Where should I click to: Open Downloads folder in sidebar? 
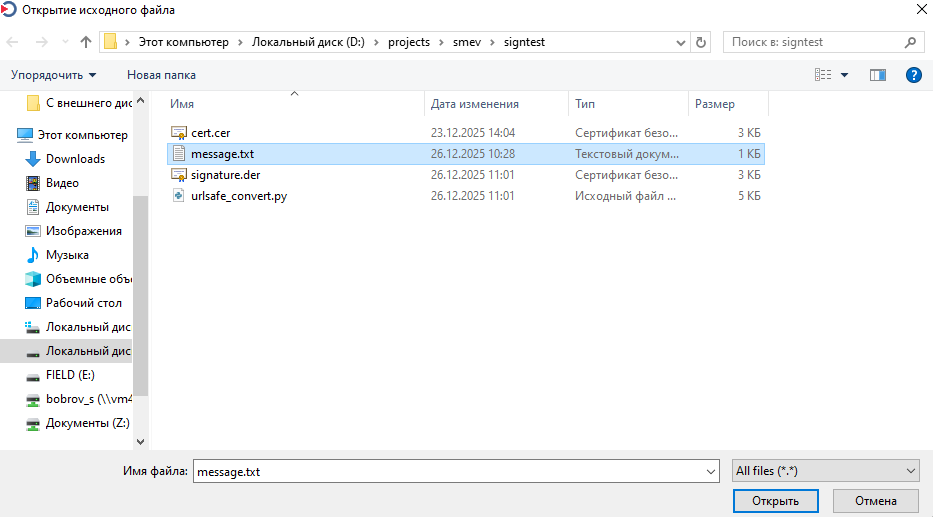[75, 159]
